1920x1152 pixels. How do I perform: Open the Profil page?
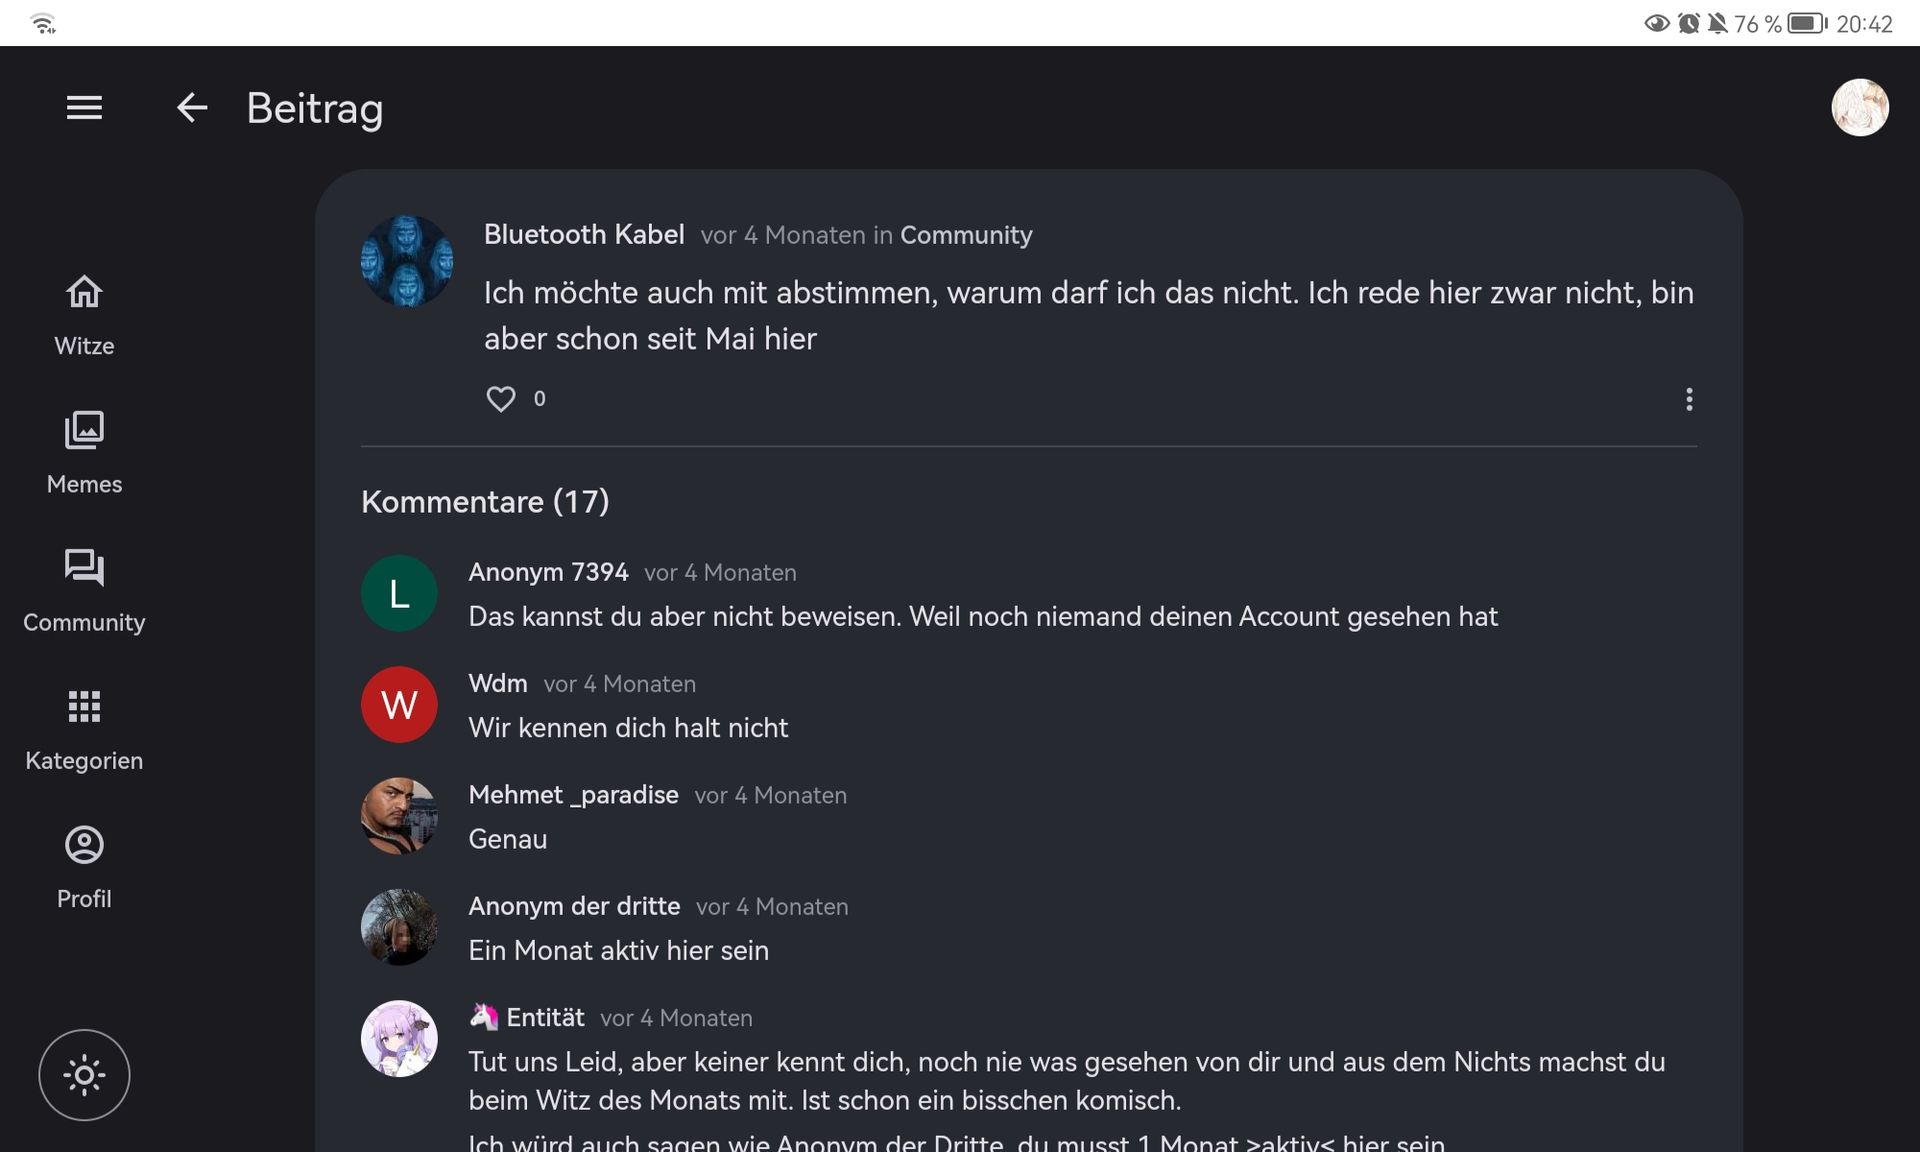point(84,867)
